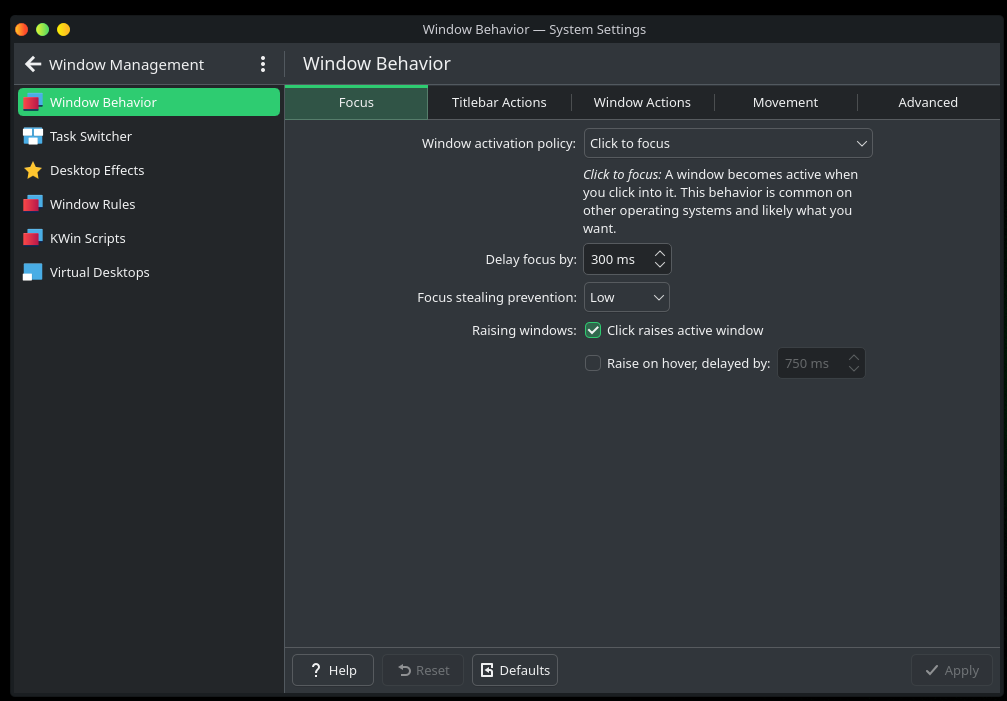
Task: Open Virtual Desktops via its icon
Action: tap(33, 272)
